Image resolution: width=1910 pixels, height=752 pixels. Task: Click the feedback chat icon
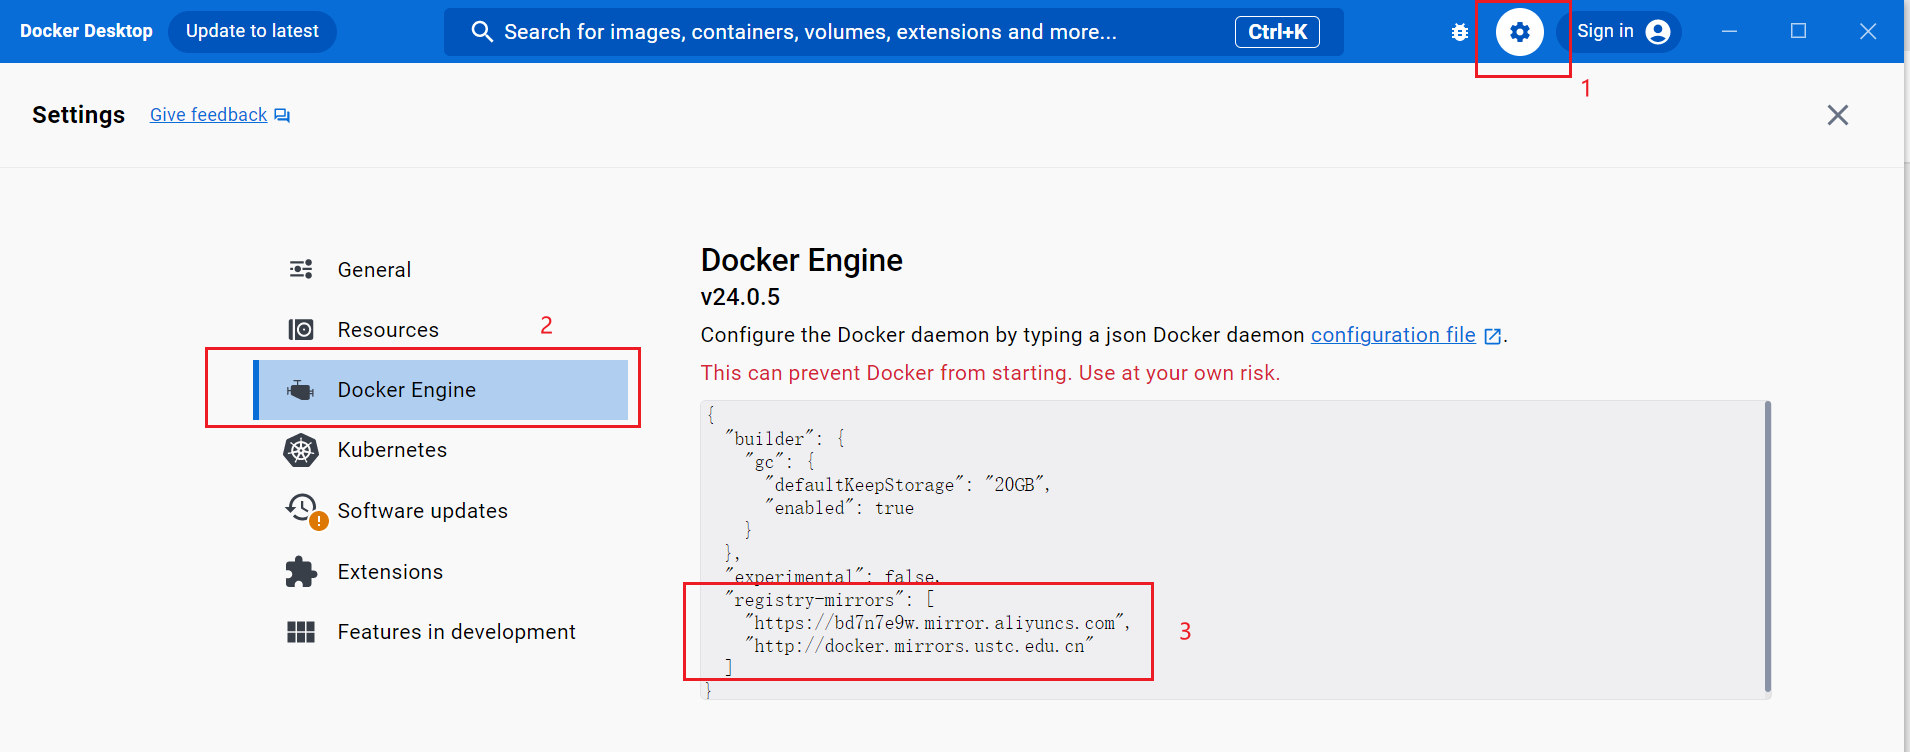[x=282, y=116]
